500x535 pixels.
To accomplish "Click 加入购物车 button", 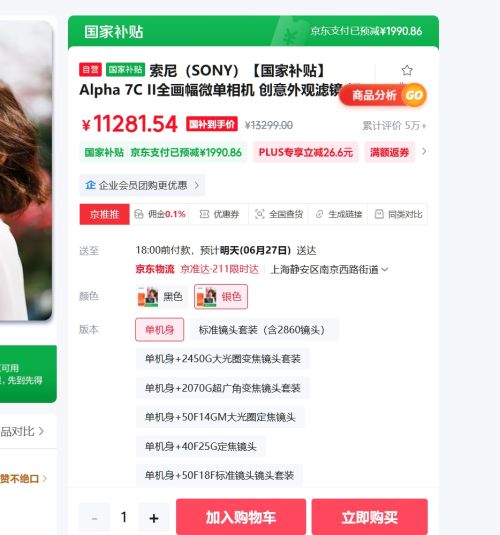I will (241, 517).
